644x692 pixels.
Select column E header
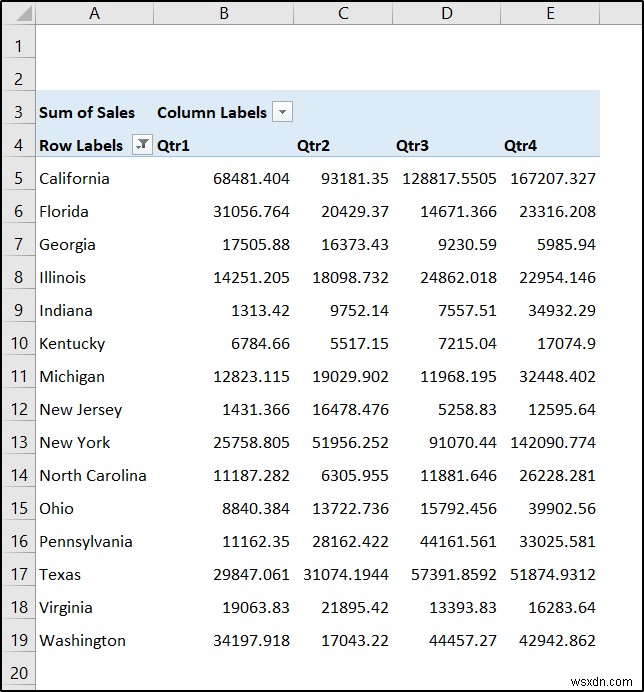(550, 14)
